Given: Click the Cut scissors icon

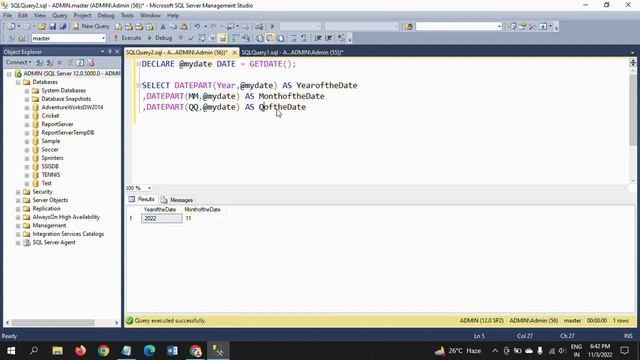Looking at the screenshot, I should [x=163, y=26].
